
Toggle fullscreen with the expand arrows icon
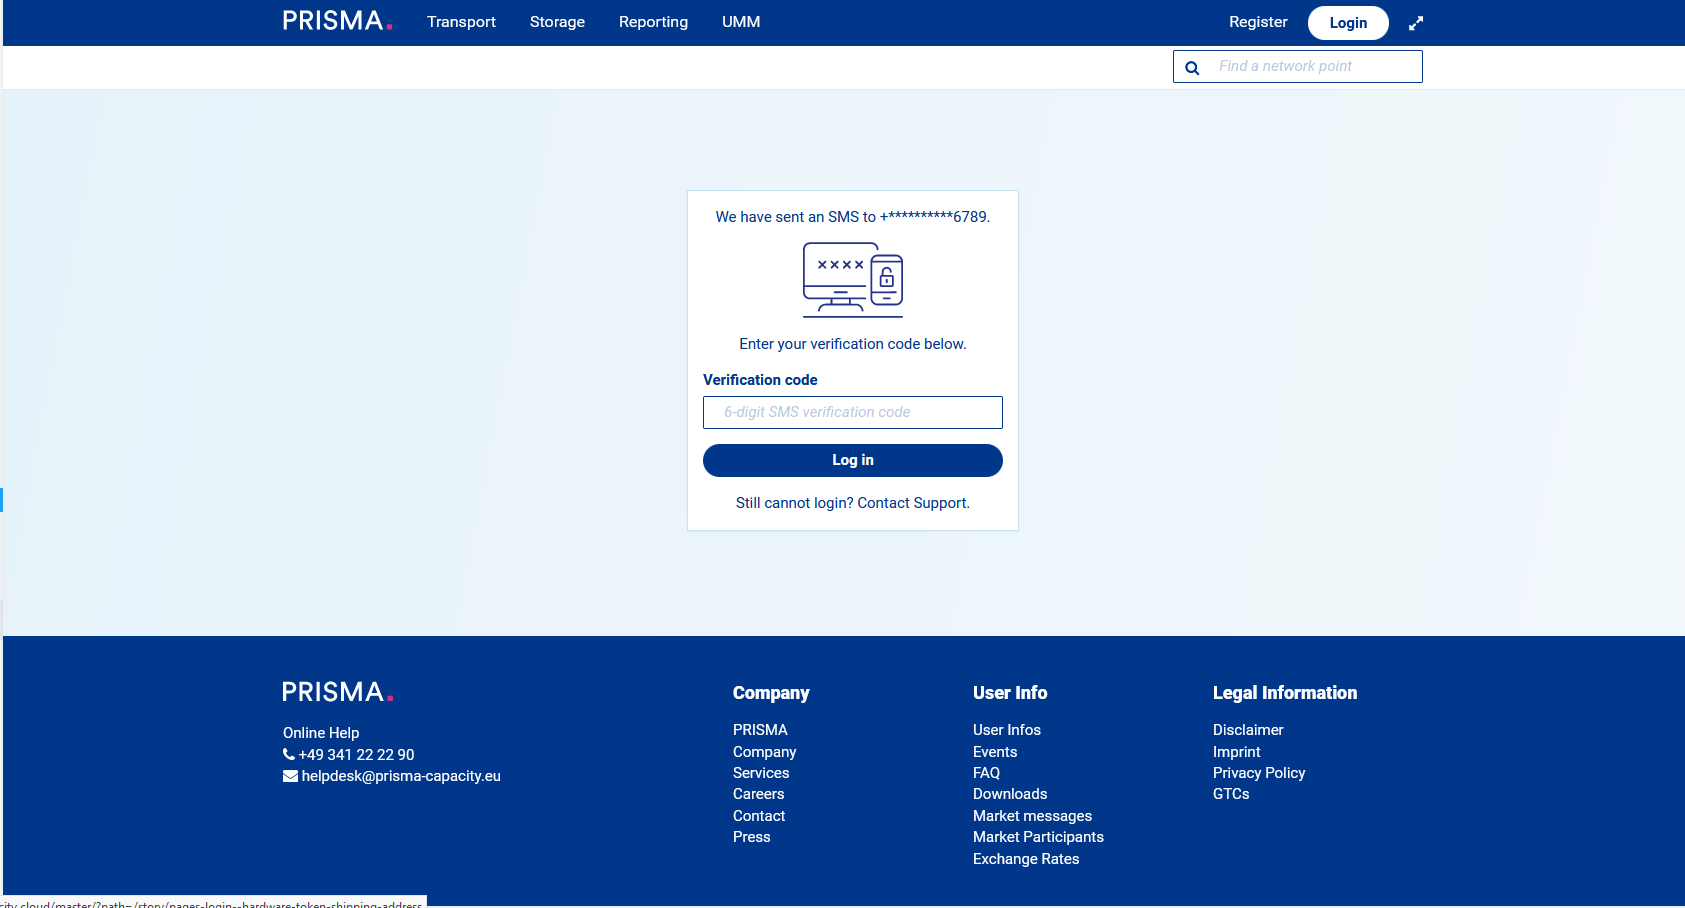tap(1415, 23)
